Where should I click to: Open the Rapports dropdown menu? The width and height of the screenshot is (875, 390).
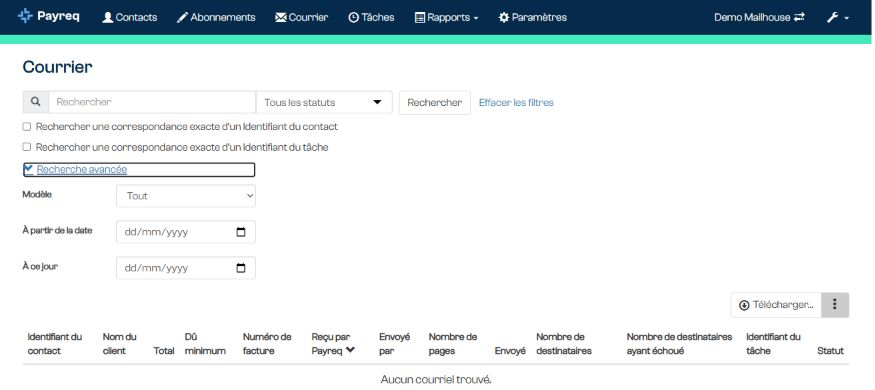(446, 17)
